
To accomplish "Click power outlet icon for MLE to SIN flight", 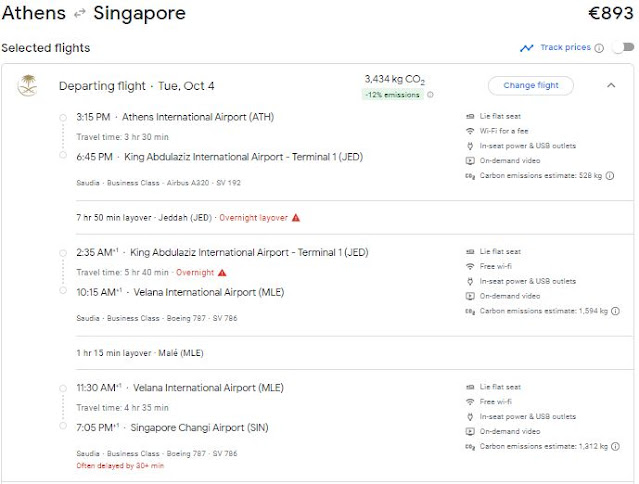I will click(470, 416).
